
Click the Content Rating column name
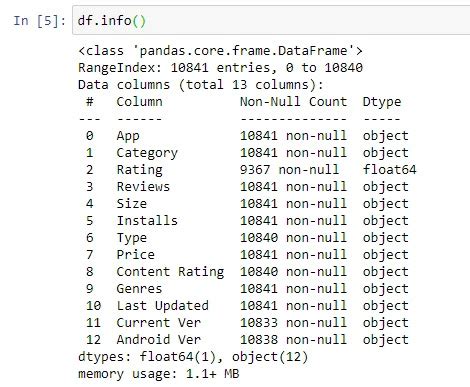[x=170, y=272]
